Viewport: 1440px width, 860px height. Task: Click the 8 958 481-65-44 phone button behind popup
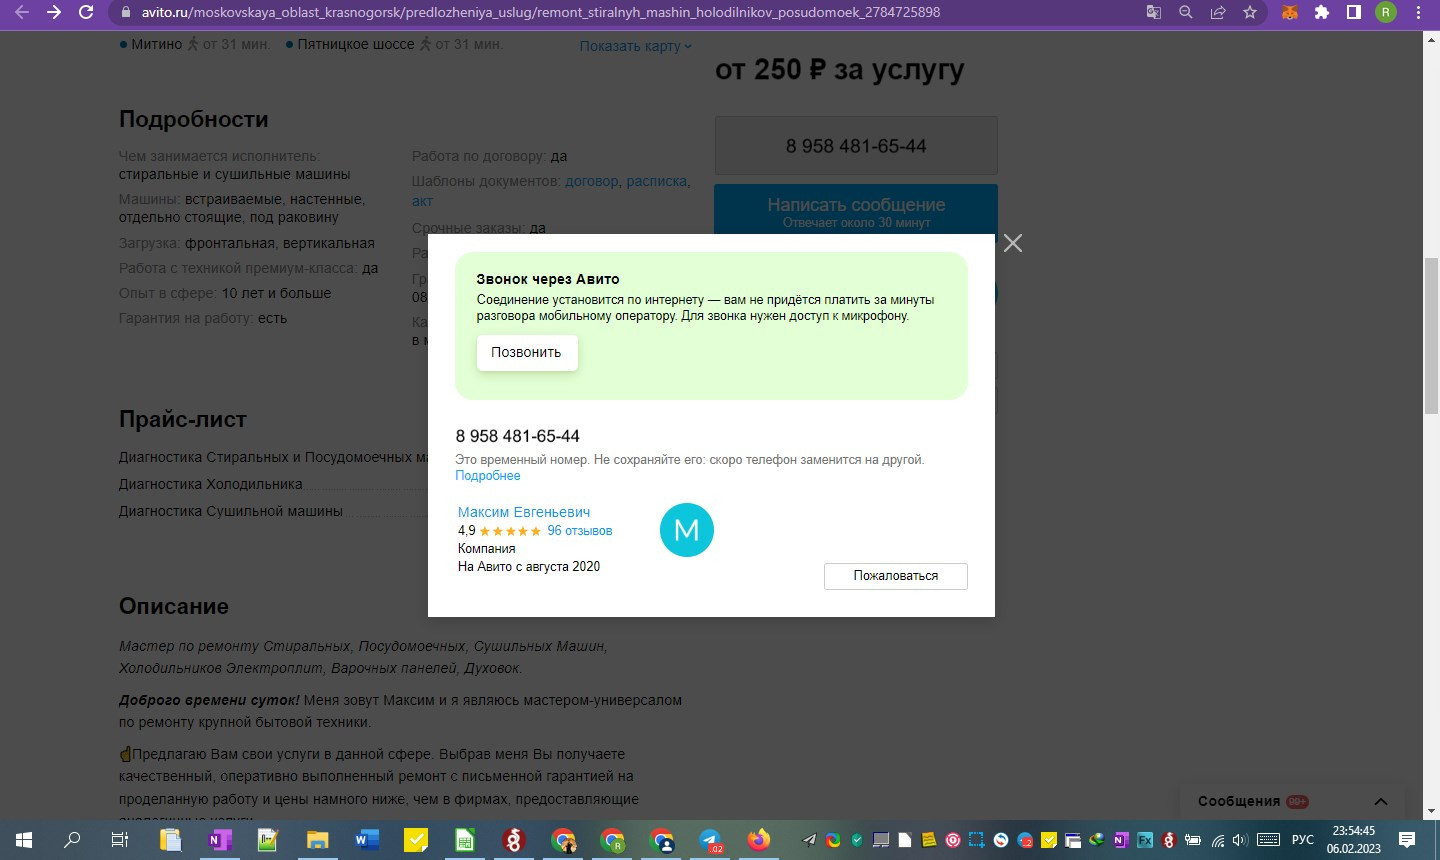pyautogui.click(x=856, y=146)
